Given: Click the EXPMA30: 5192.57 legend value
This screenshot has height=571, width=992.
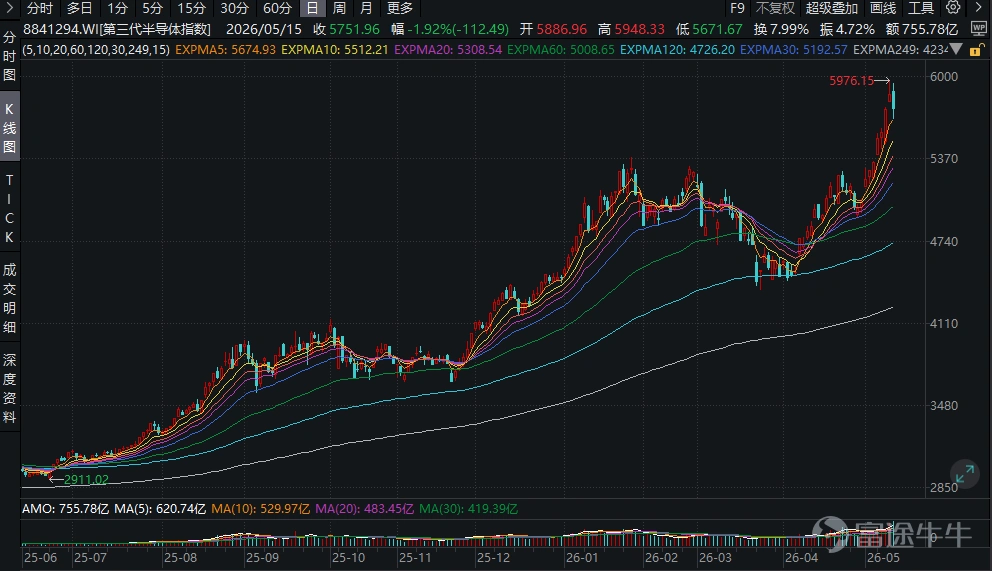Looking at the screenshot, I should click(x=793, y=49).
